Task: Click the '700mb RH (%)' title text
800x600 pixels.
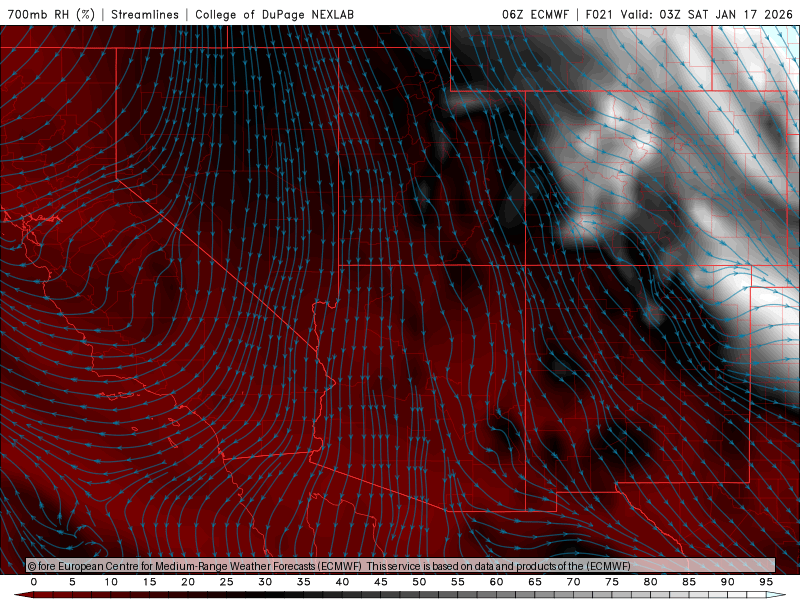Action: pos(52,14)
